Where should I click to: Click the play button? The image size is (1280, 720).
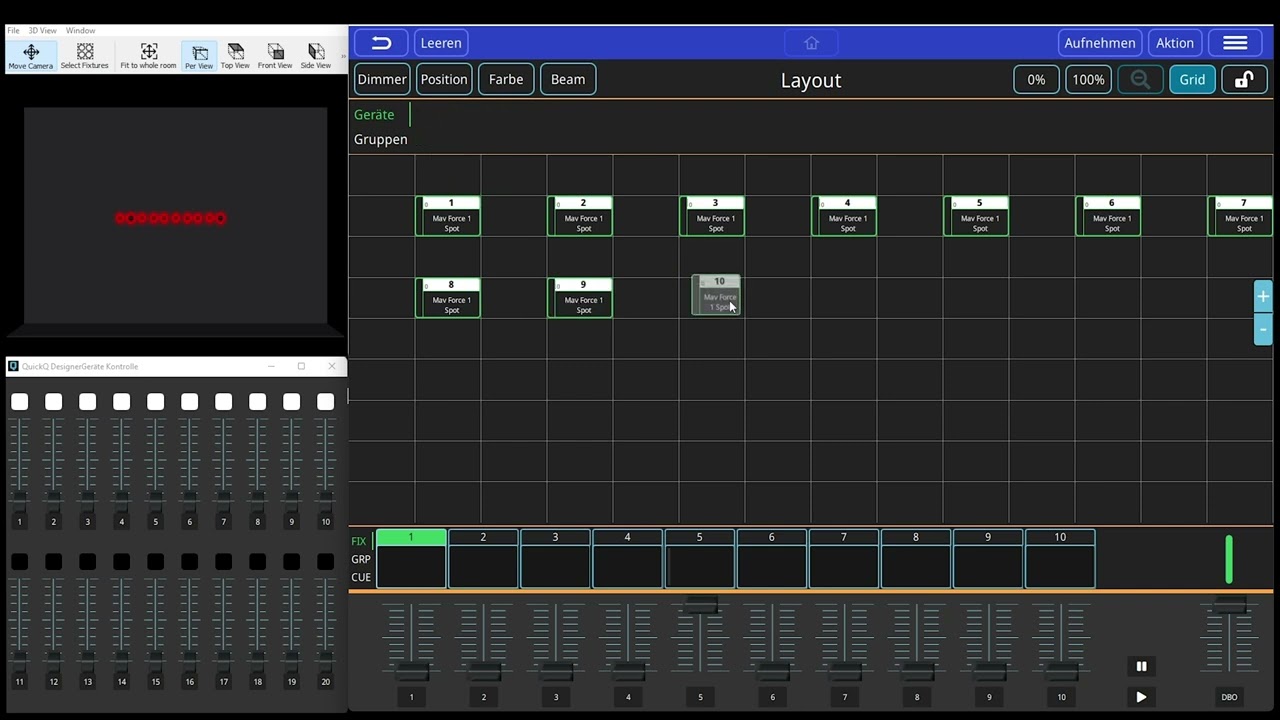[1141, 697]
